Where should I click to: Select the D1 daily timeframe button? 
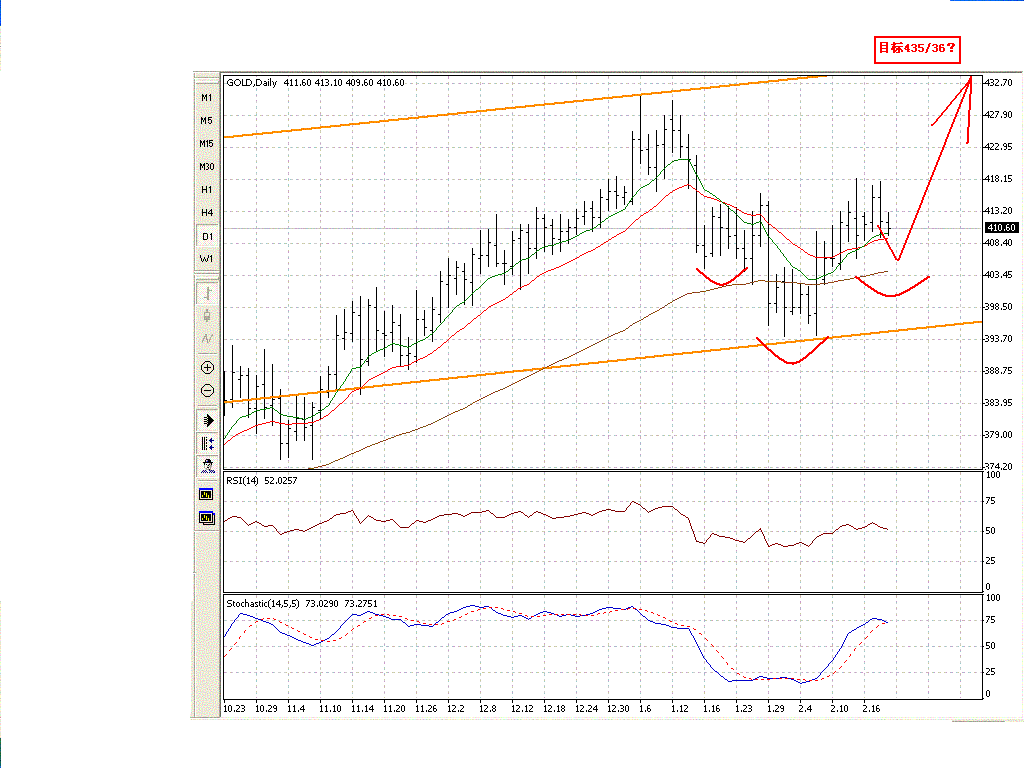click(x=207, y=236)
